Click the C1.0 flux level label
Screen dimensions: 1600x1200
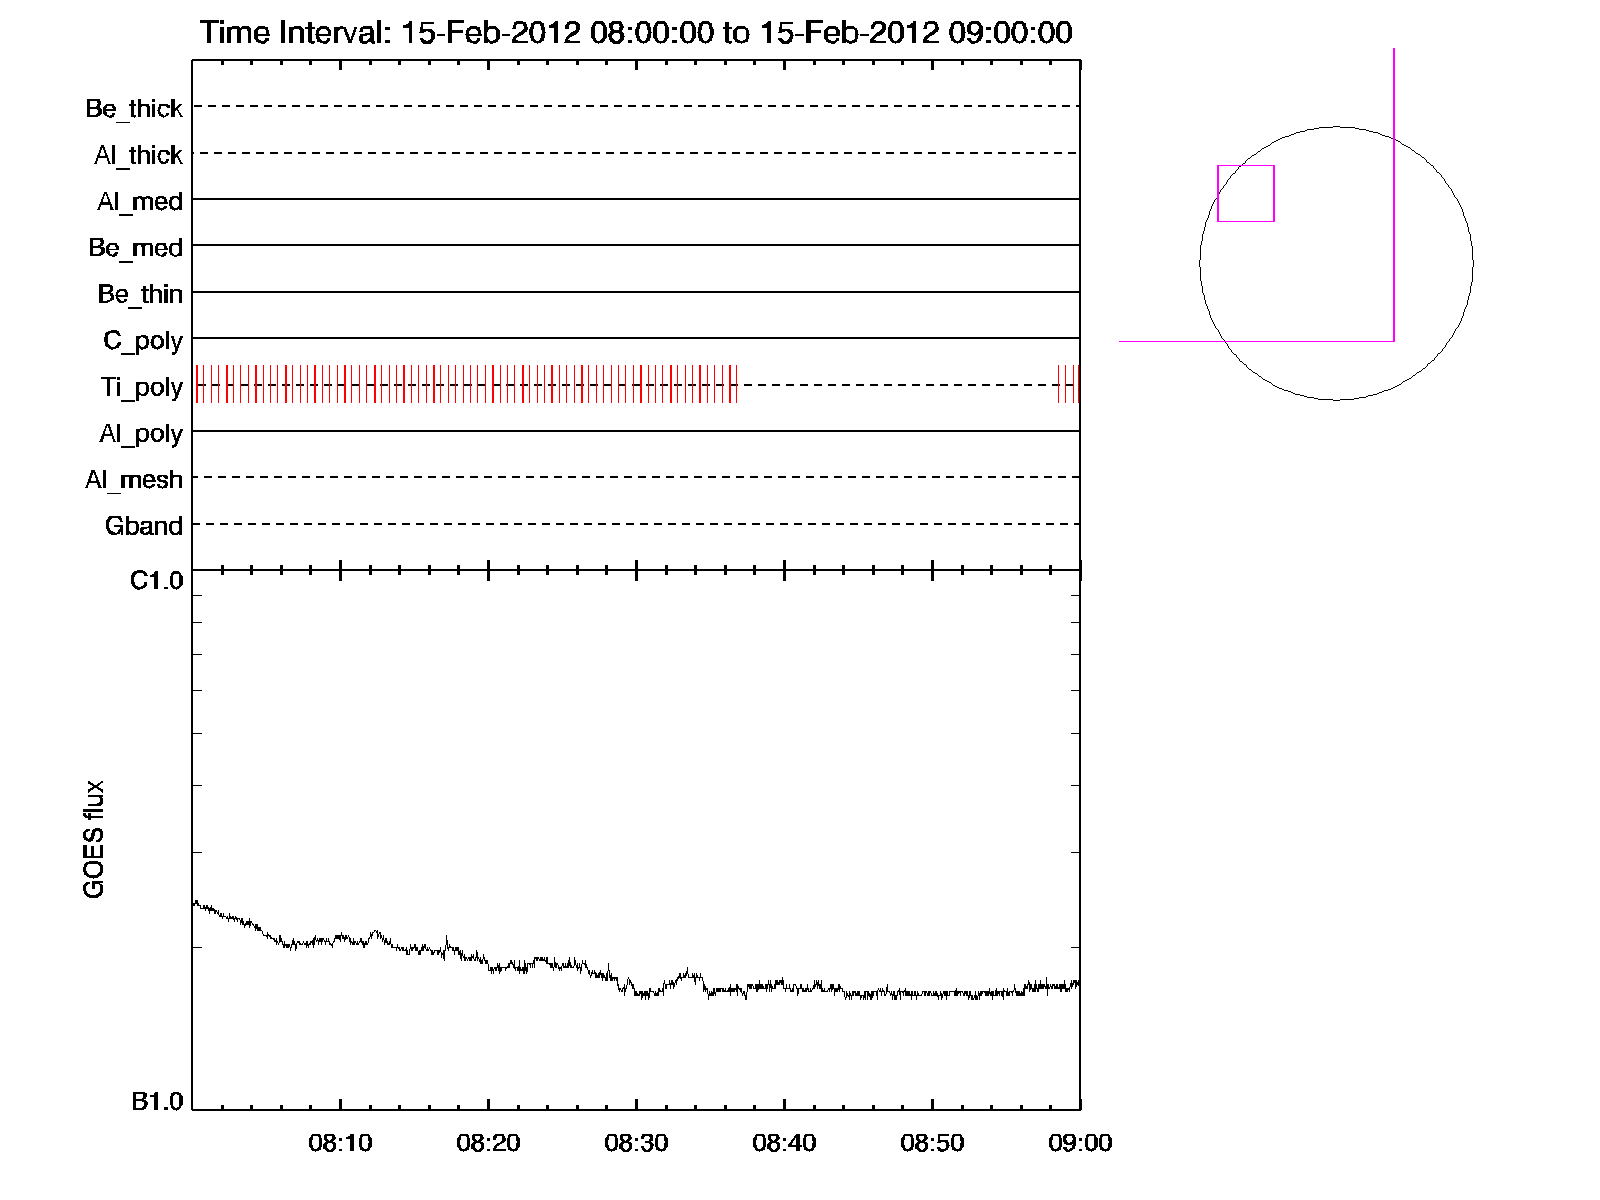pyautogui.click(x=157, y=581)
